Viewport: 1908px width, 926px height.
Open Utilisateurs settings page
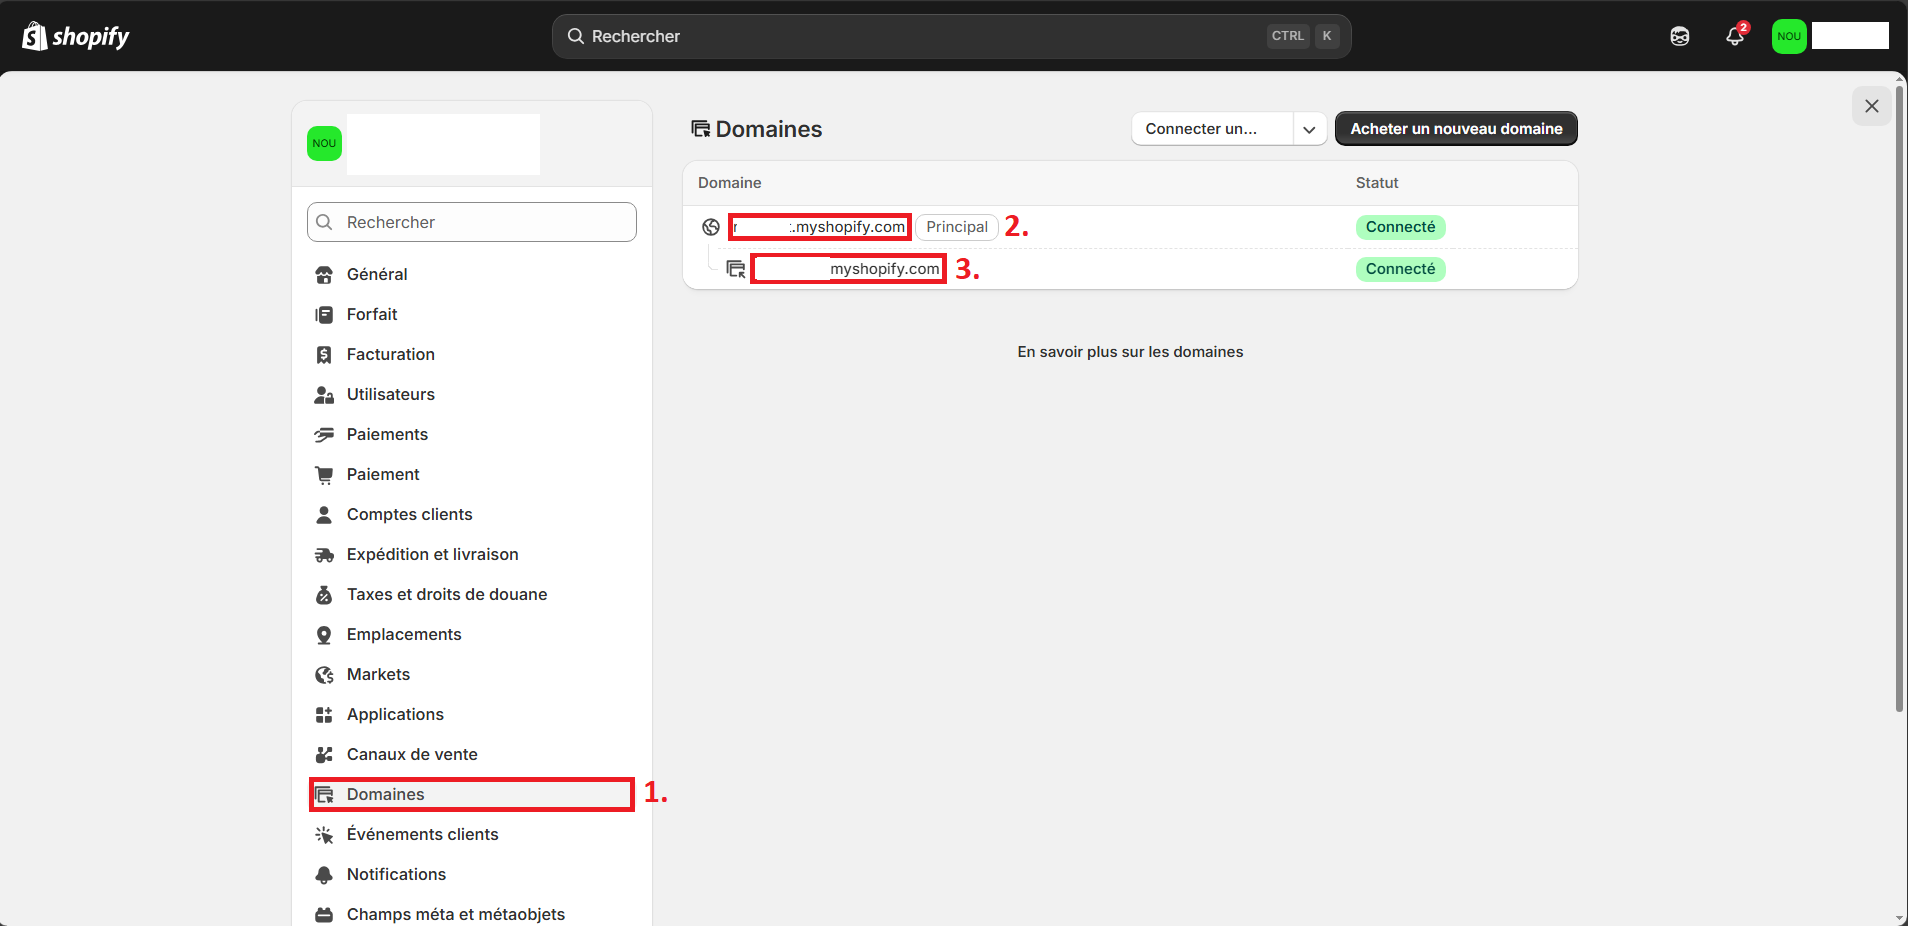coord(390,394)
